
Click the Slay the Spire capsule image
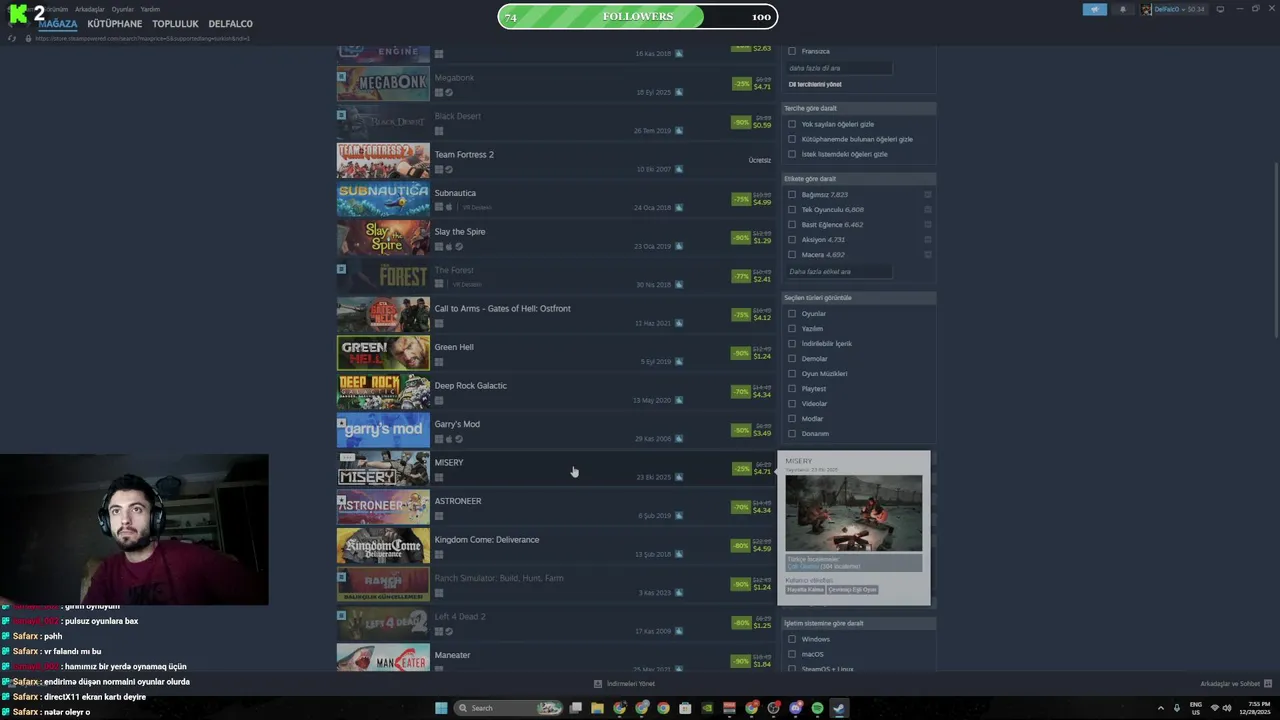(383, 237)
